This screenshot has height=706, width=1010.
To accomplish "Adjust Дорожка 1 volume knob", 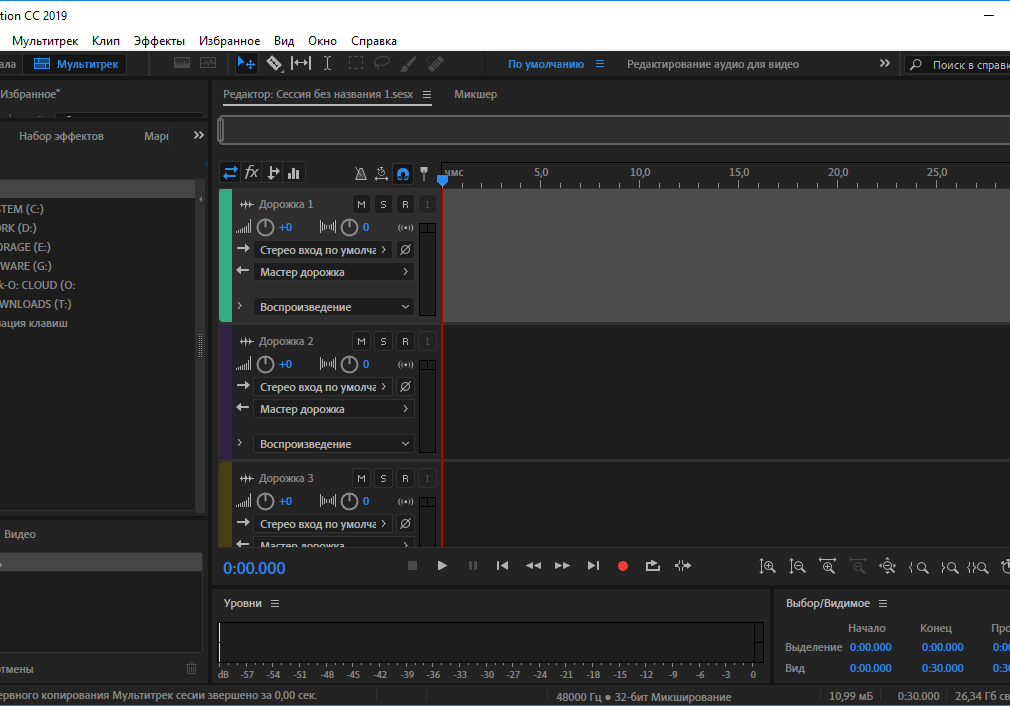I will point(265,227).
